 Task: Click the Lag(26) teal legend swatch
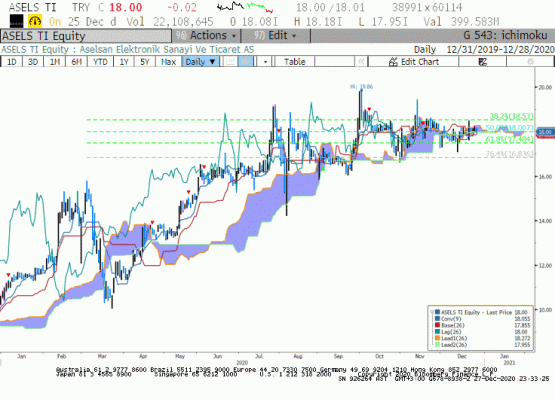pyautogui.click(x=437, y=332)
